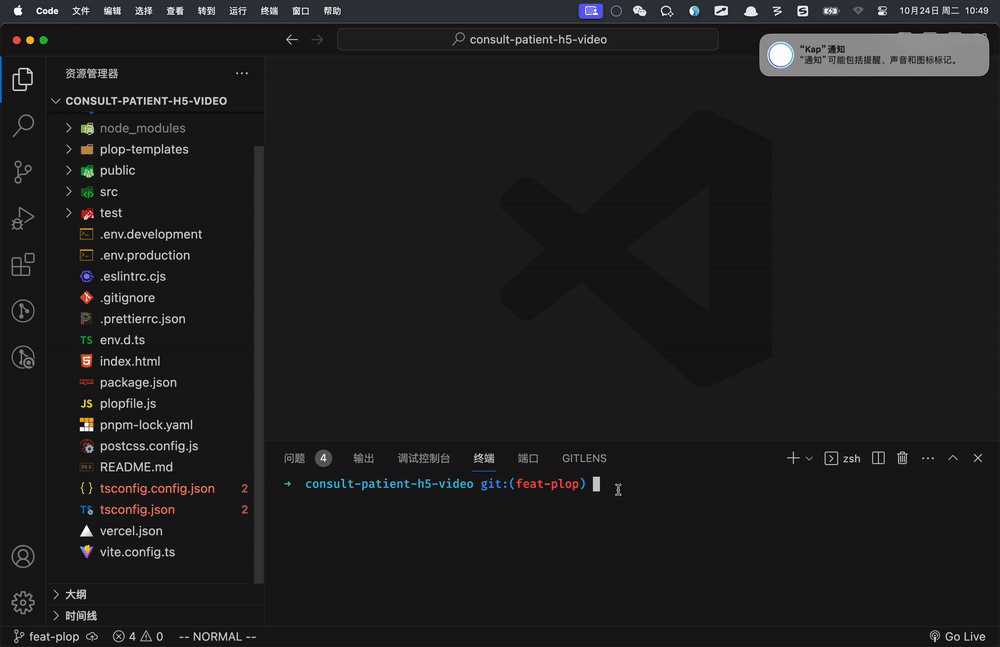Expand the src folder
Image resolution: width=1000 pixels, height=647 pixels.
108,192
